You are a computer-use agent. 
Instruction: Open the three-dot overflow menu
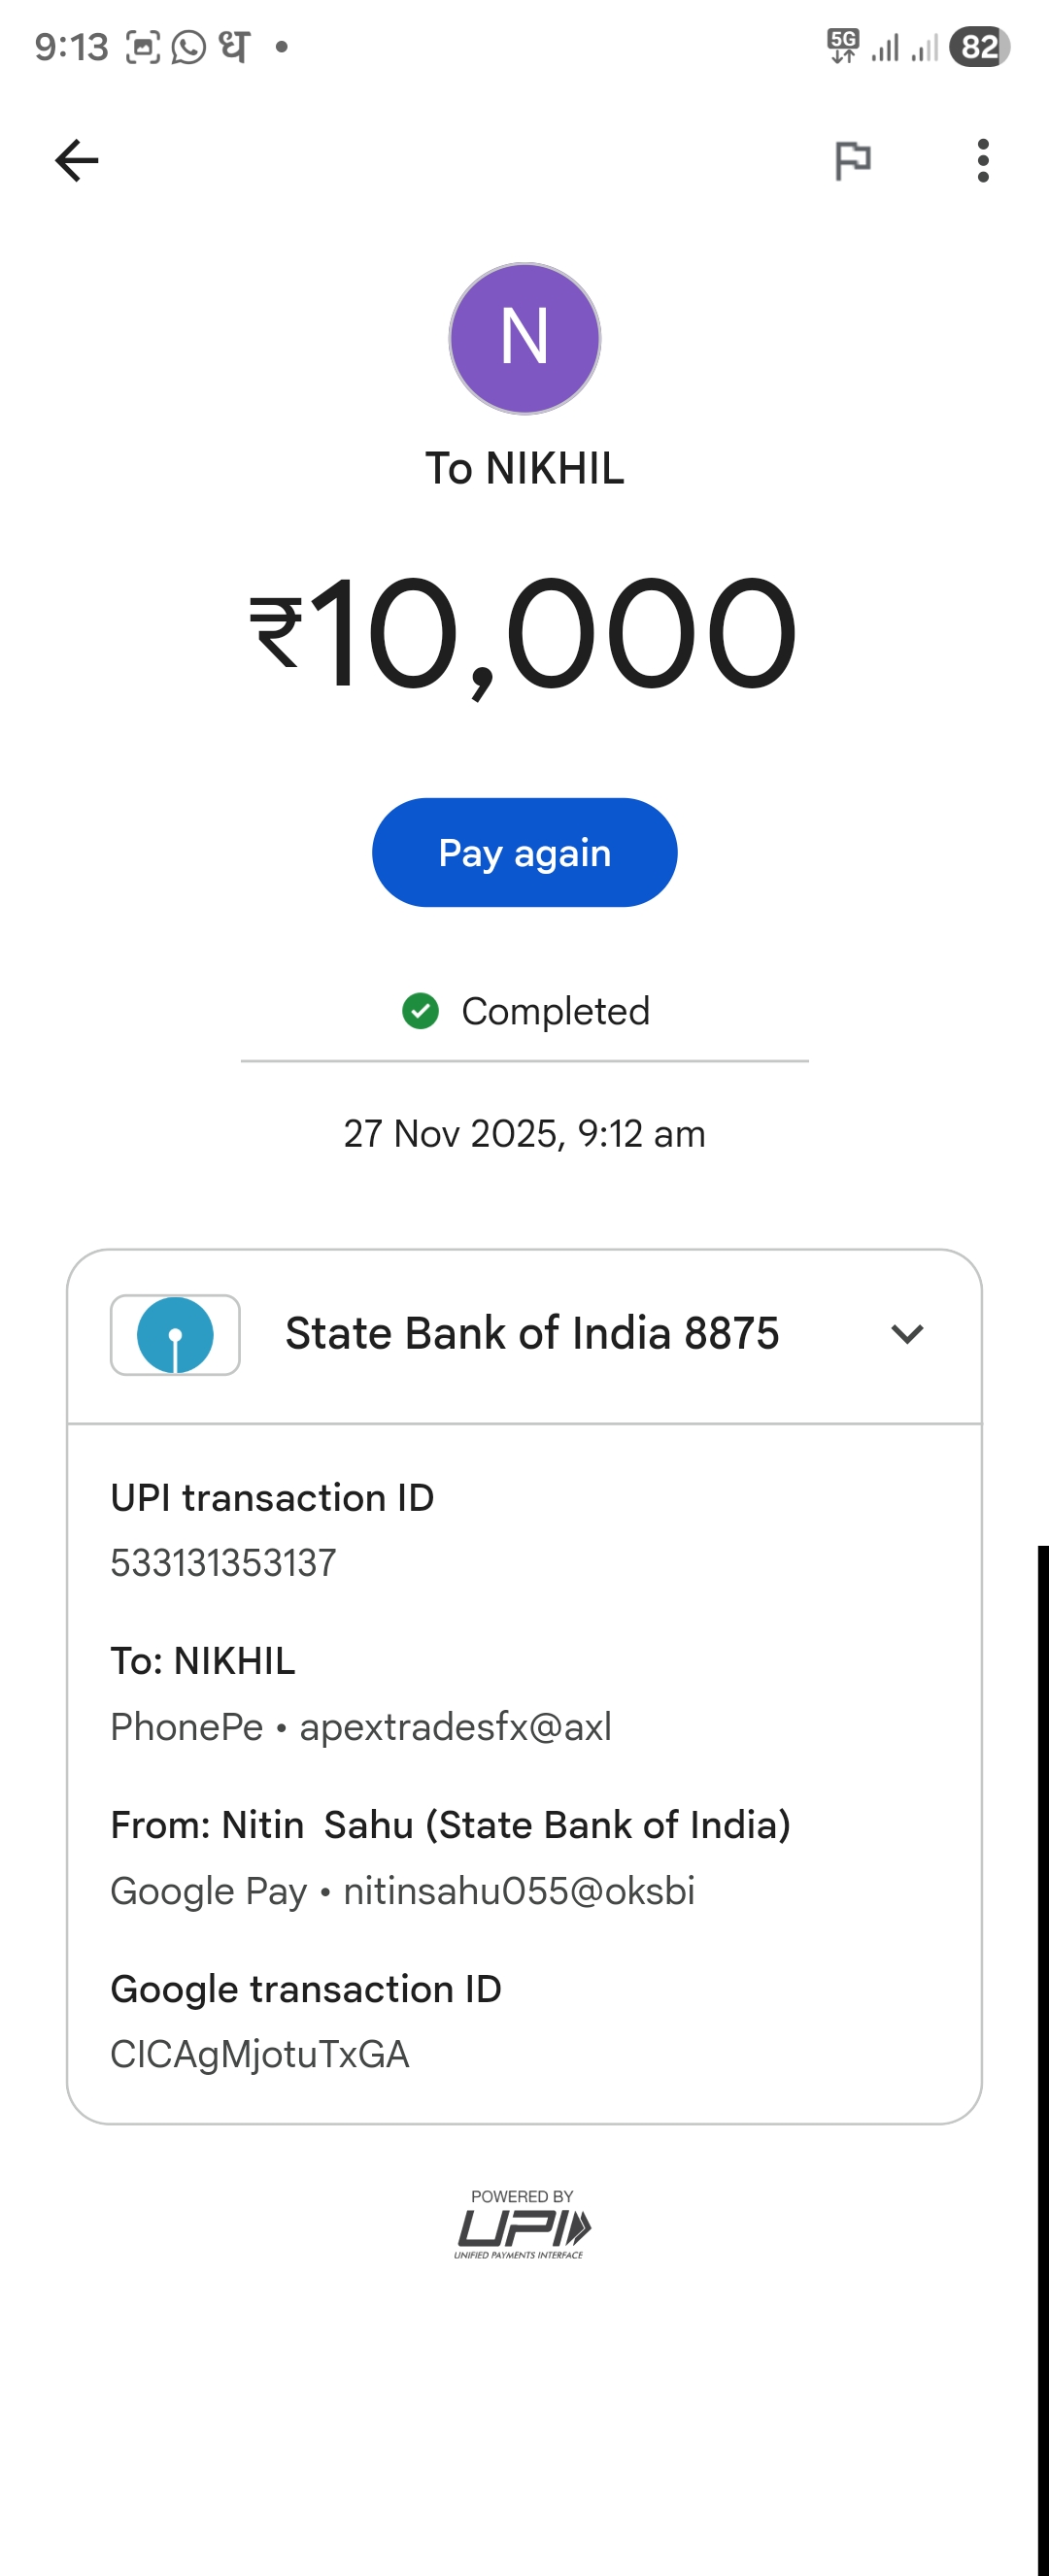(x=983, y=160)
